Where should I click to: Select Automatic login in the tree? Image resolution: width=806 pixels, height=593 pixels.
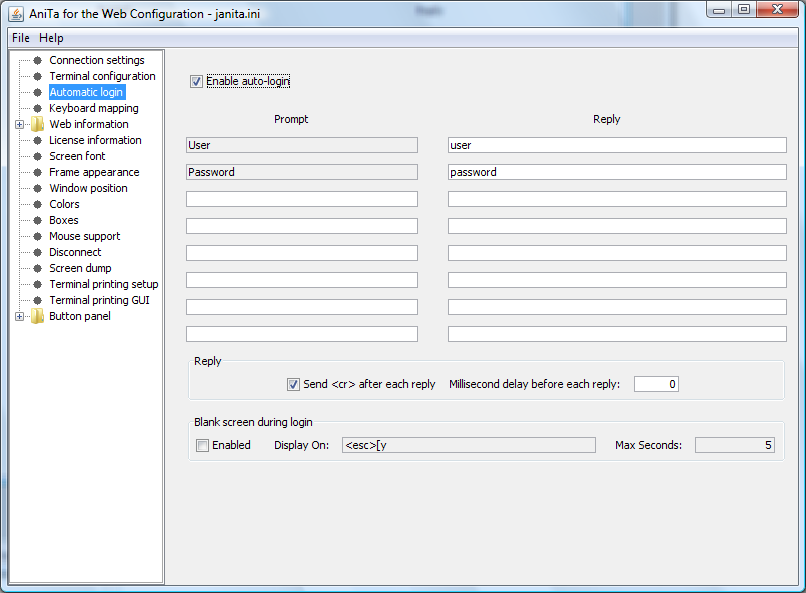pyautogui.click(x=86, y=92)
